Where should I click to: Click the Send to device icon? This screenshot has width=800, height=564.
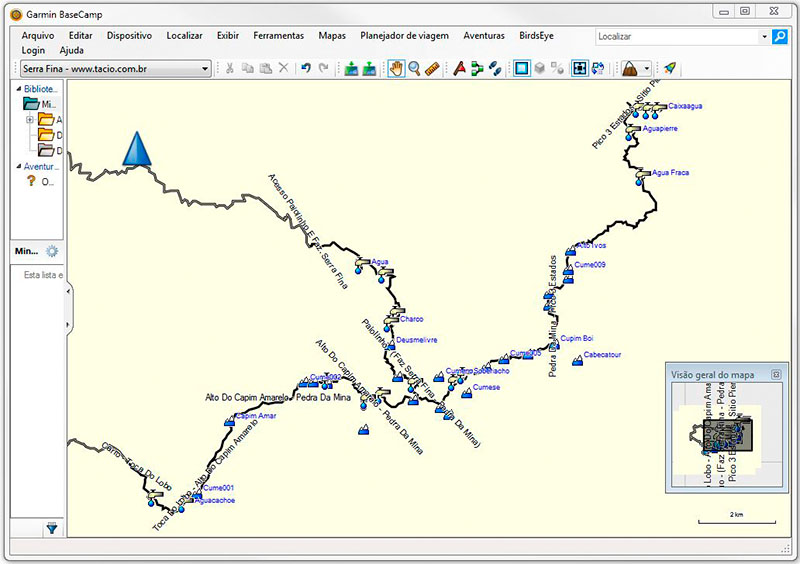[351, 68]
